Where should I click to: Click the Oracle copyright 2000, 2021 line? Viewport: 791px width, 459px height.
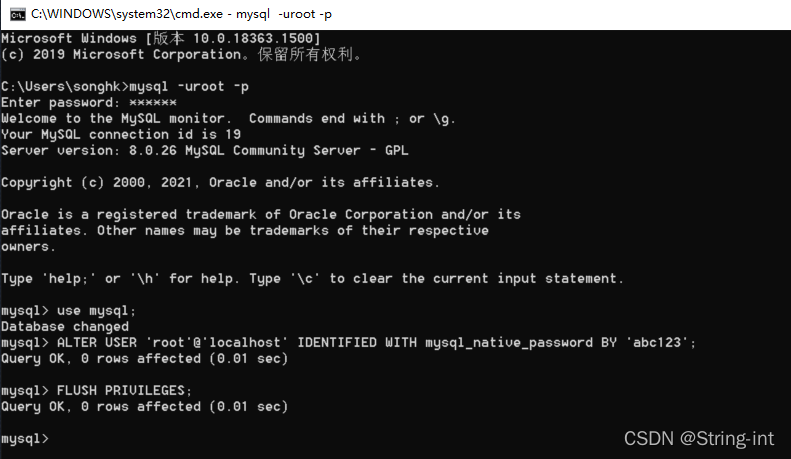(220, 182)
